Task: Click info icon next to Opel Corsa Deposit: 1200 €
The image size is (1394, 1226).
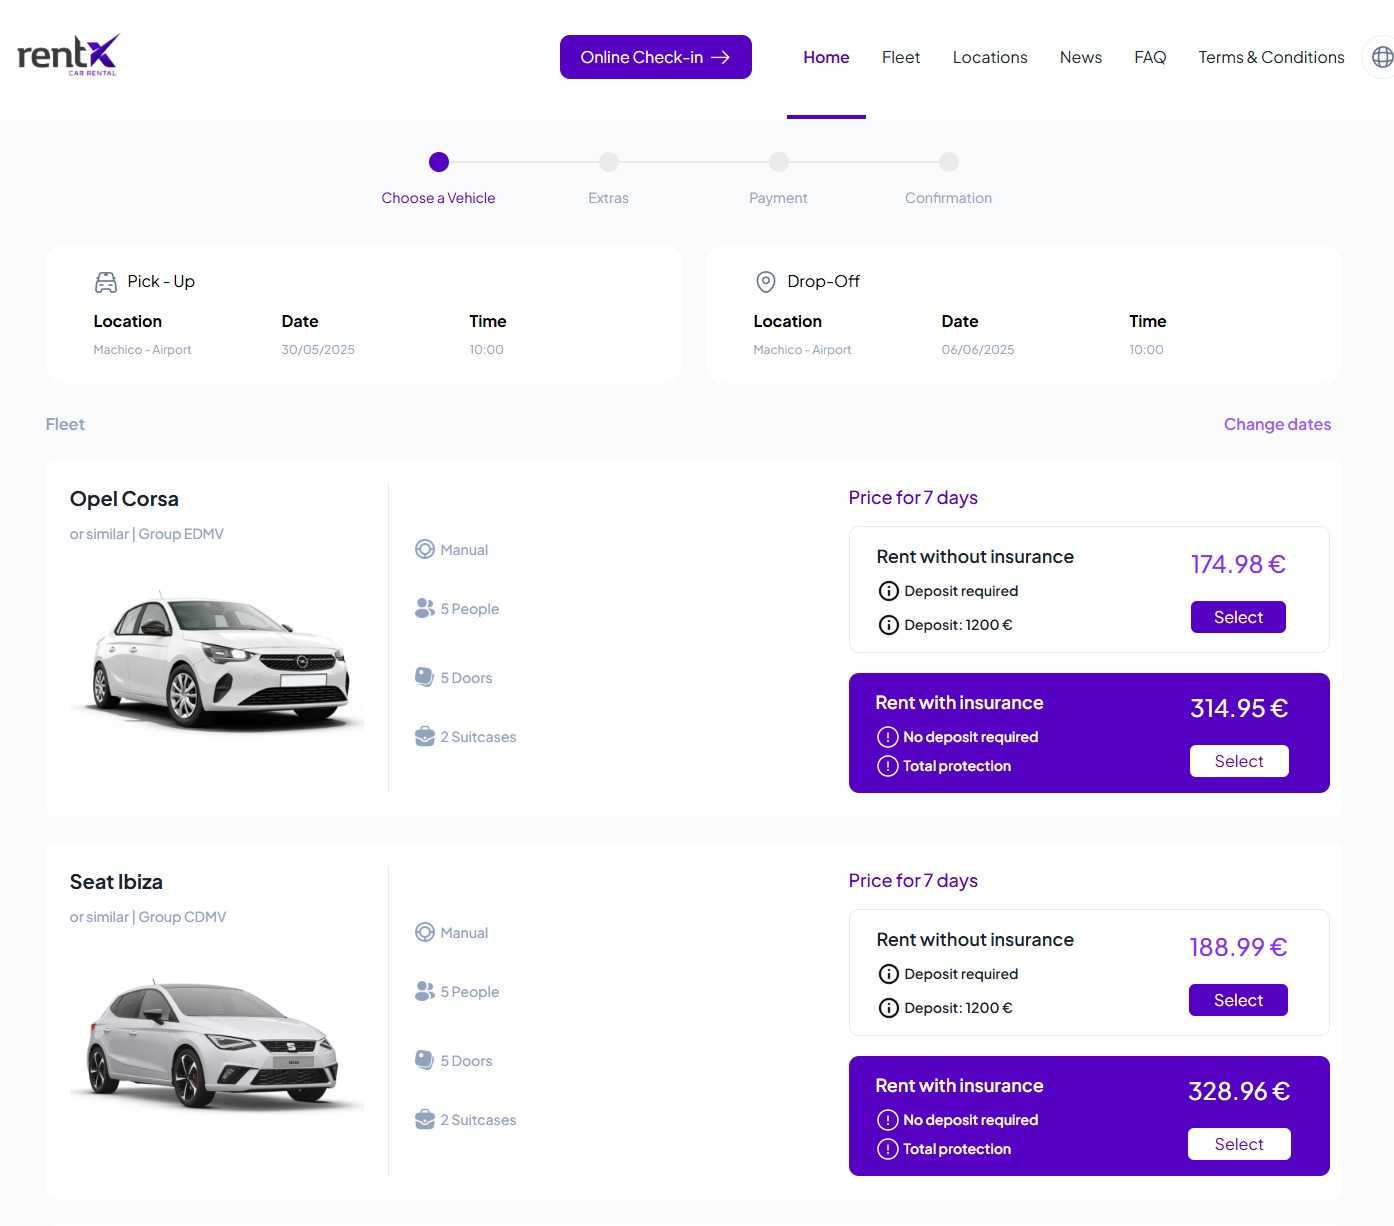Action: tap(888, 625)
